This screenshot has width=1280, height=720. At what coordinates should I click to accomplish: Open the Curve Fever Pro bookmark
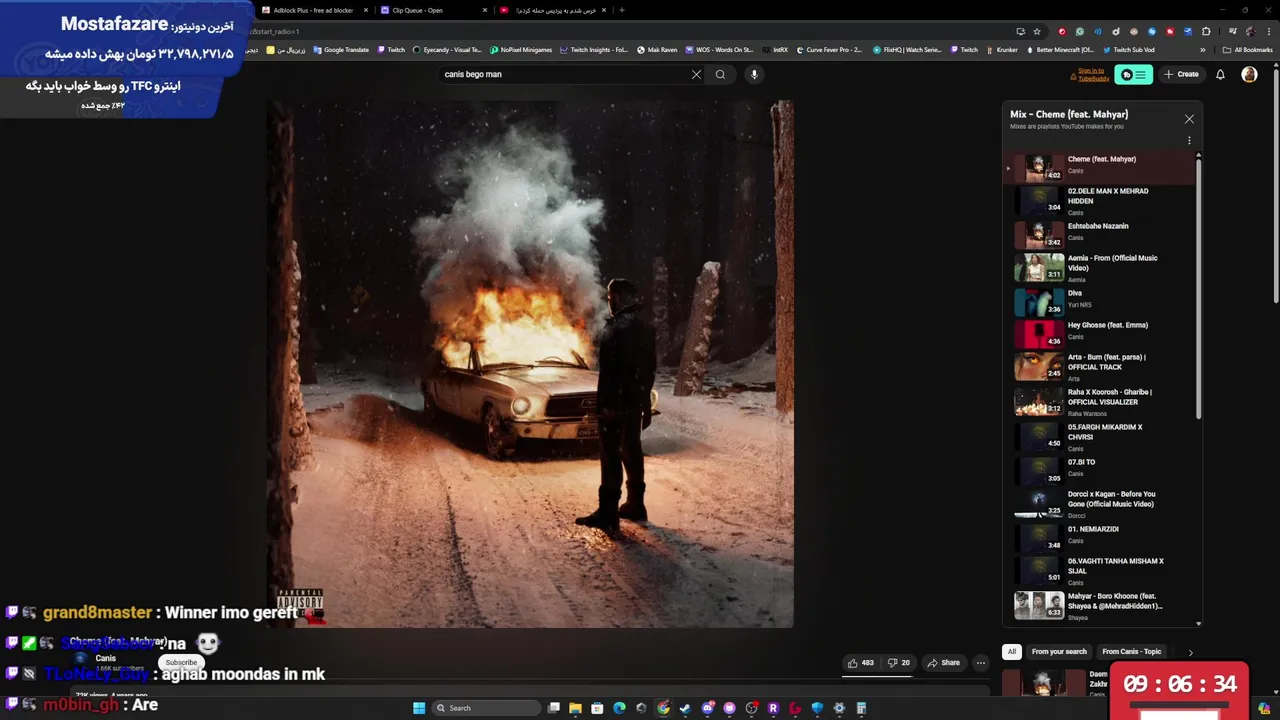pos(829,50)
